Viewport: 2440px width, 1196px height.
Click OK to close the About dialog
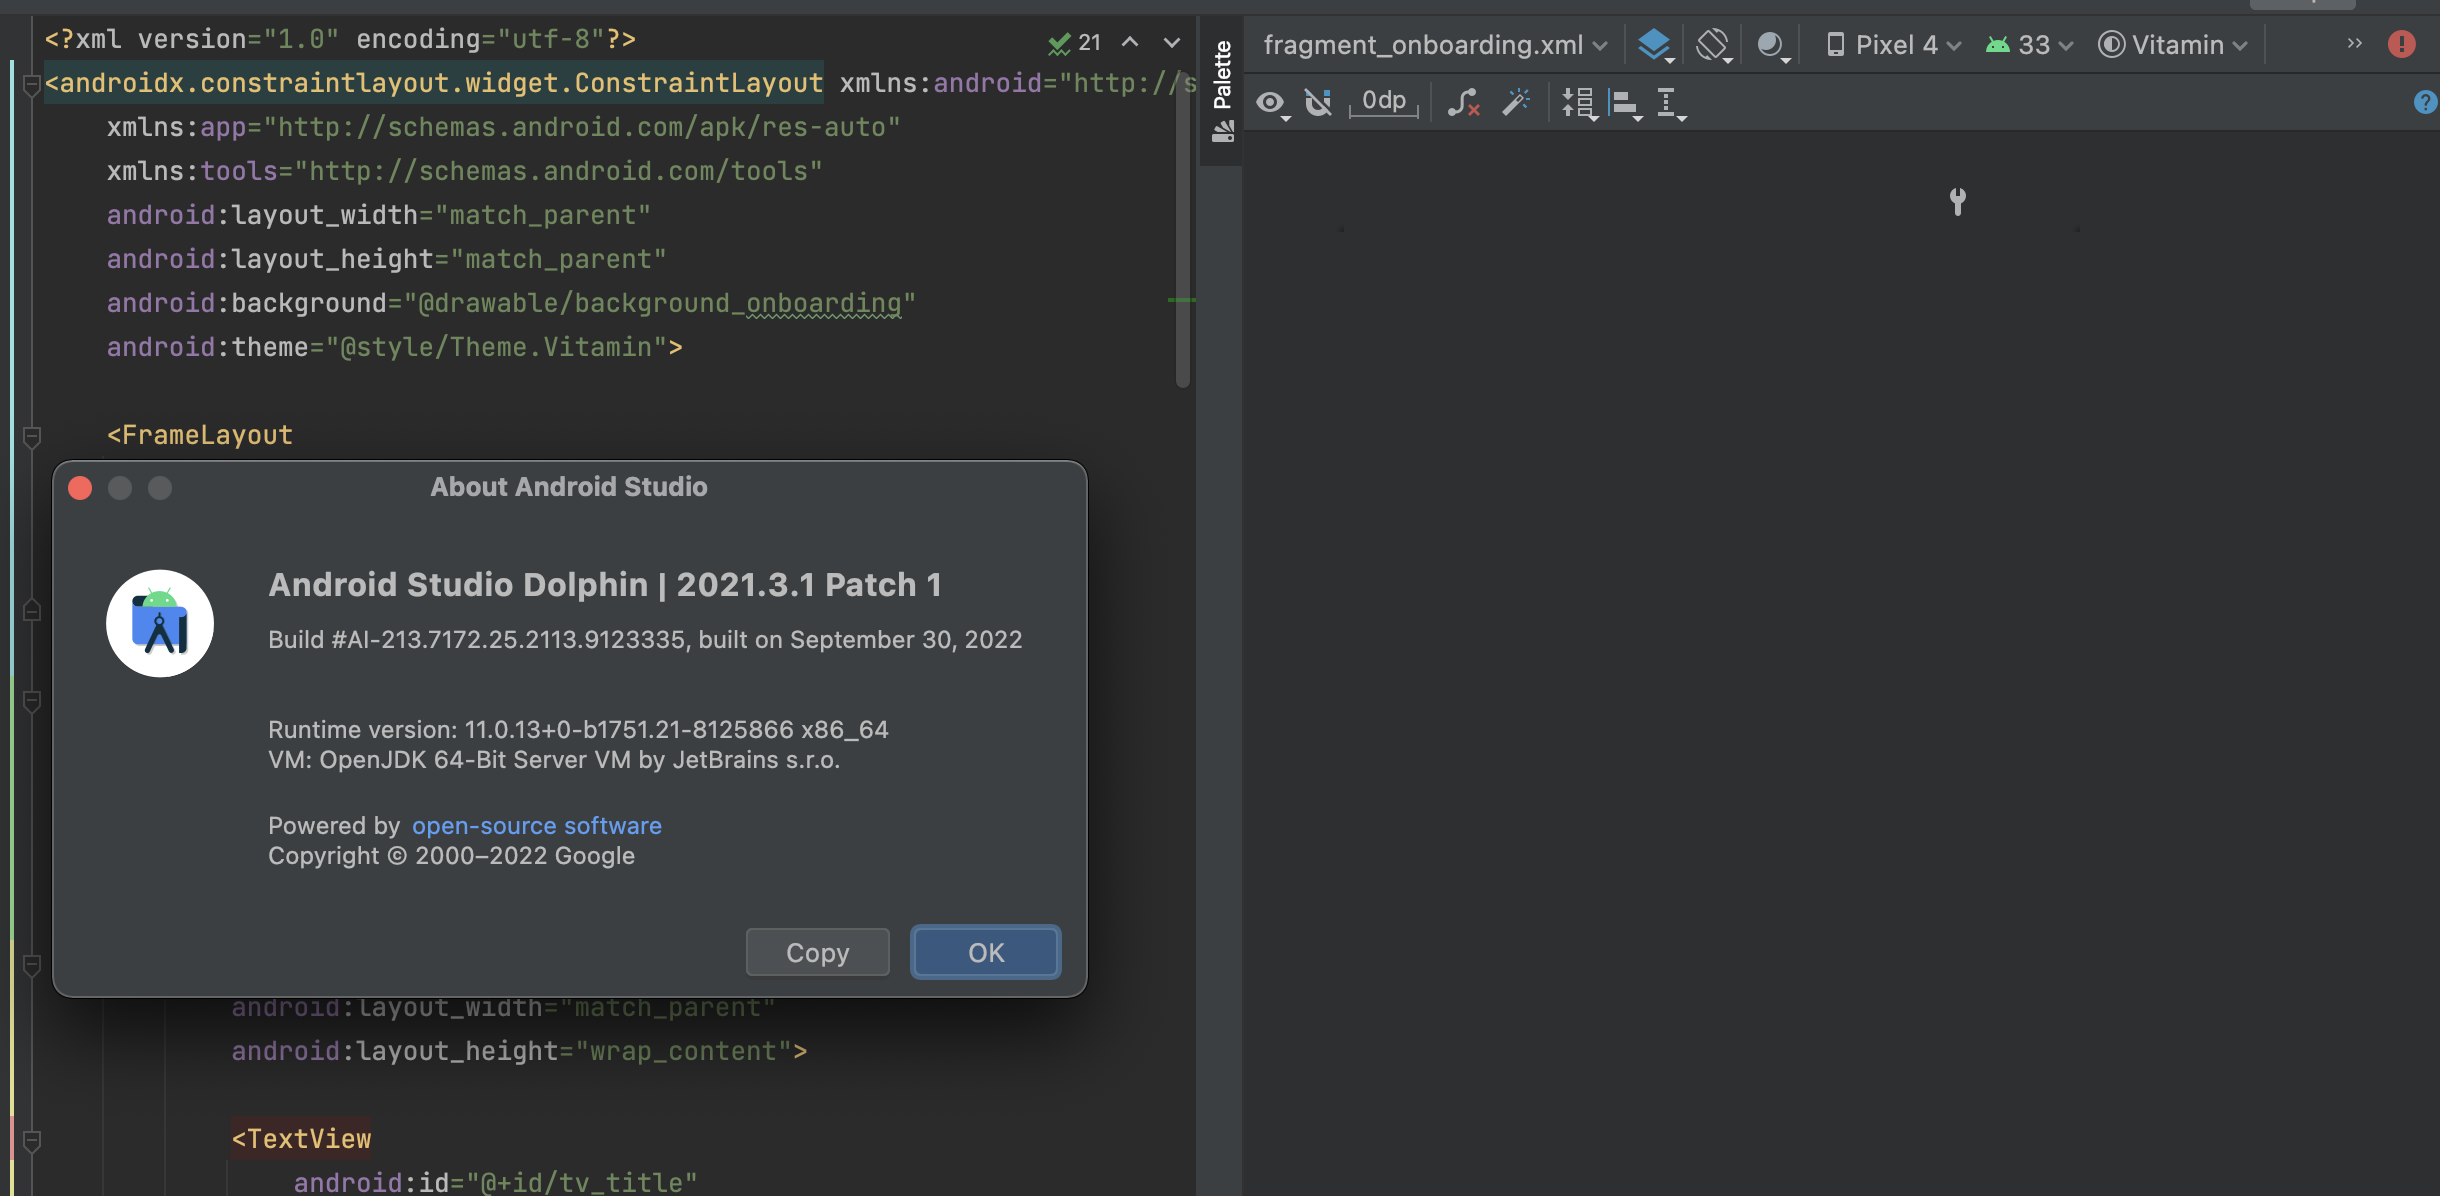pos(984,952)
